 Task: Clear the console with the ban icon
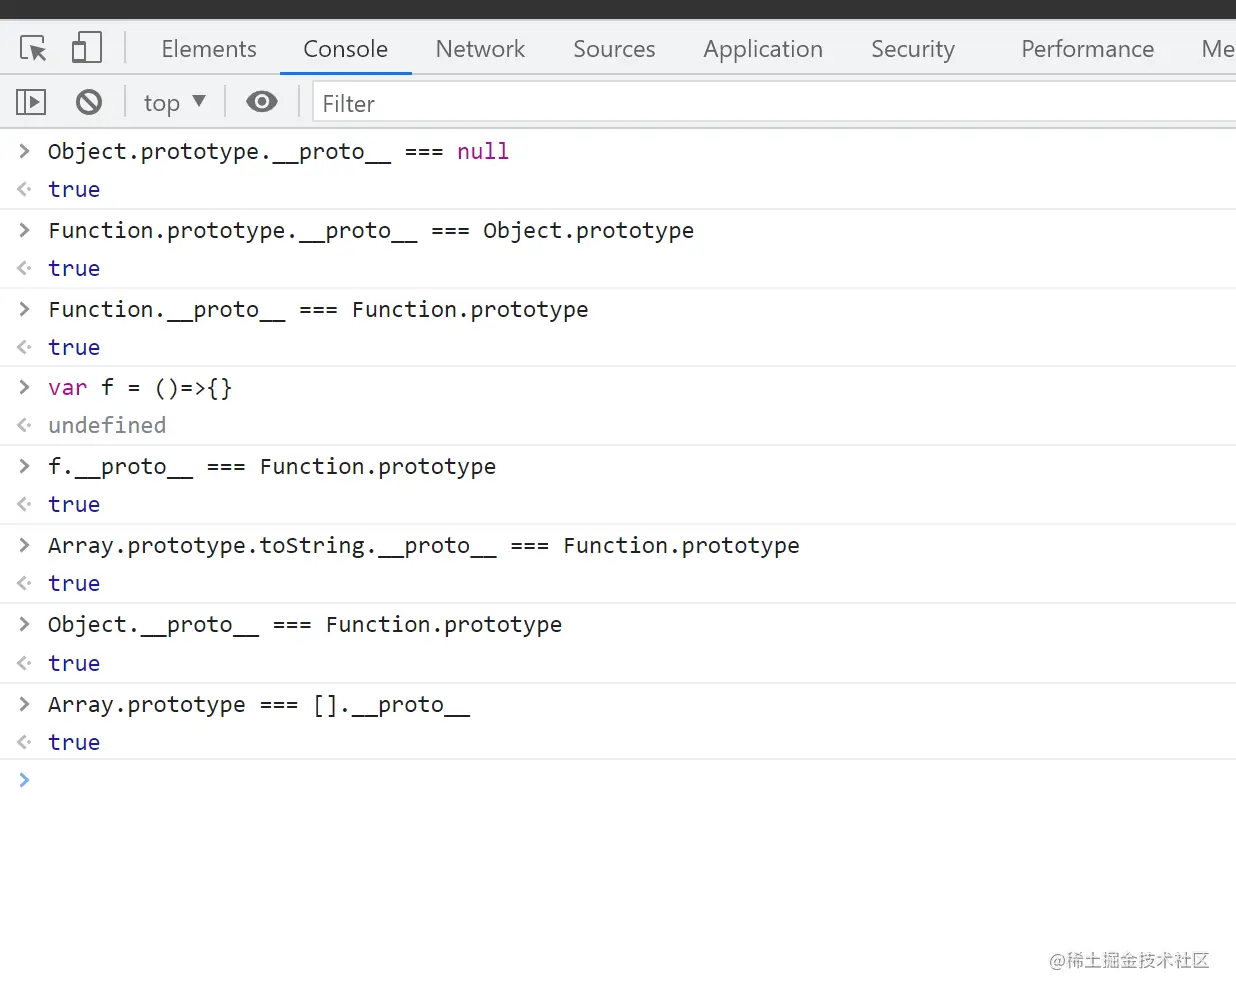[89, 102]
